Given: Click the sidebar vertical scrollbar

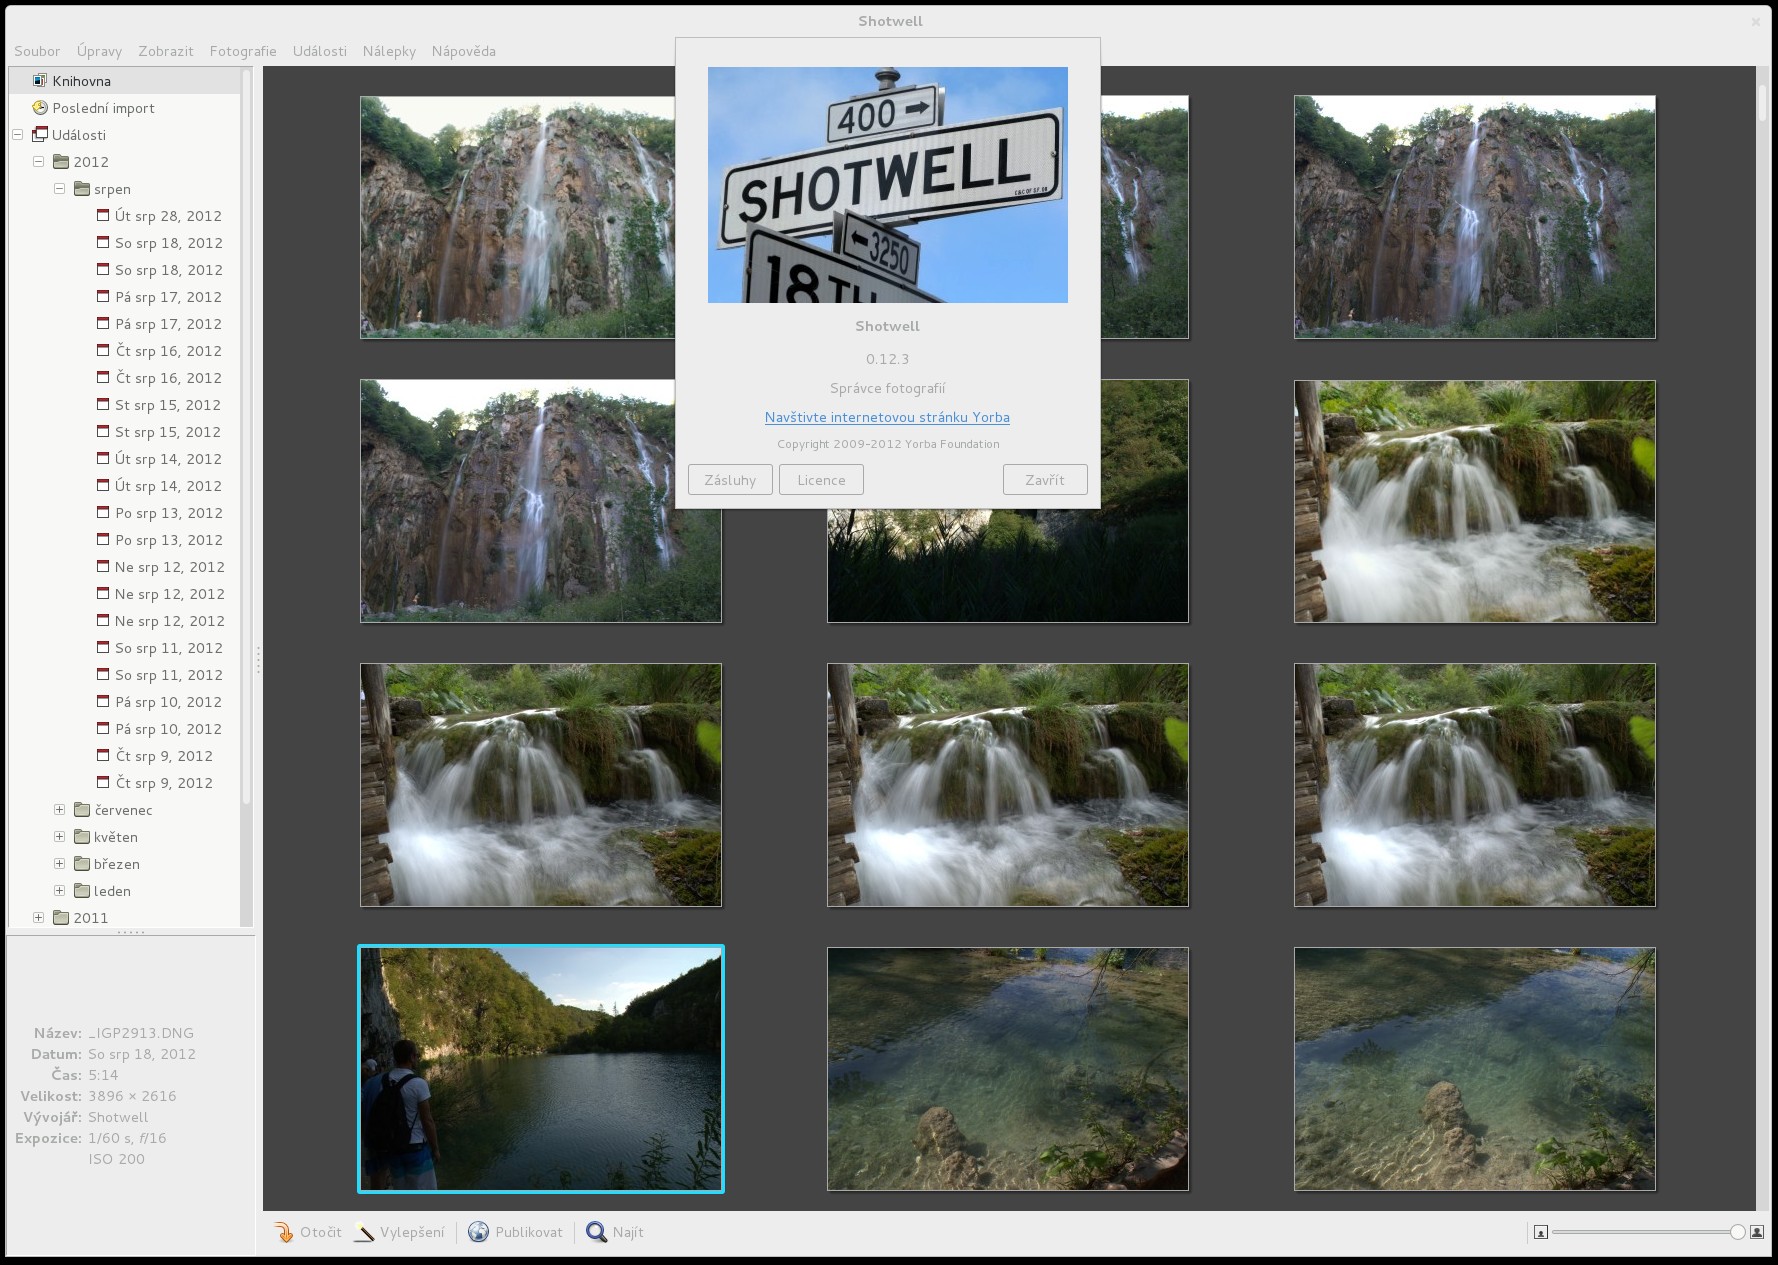Looking at the screenshot, I should click(x=246, y=435).
